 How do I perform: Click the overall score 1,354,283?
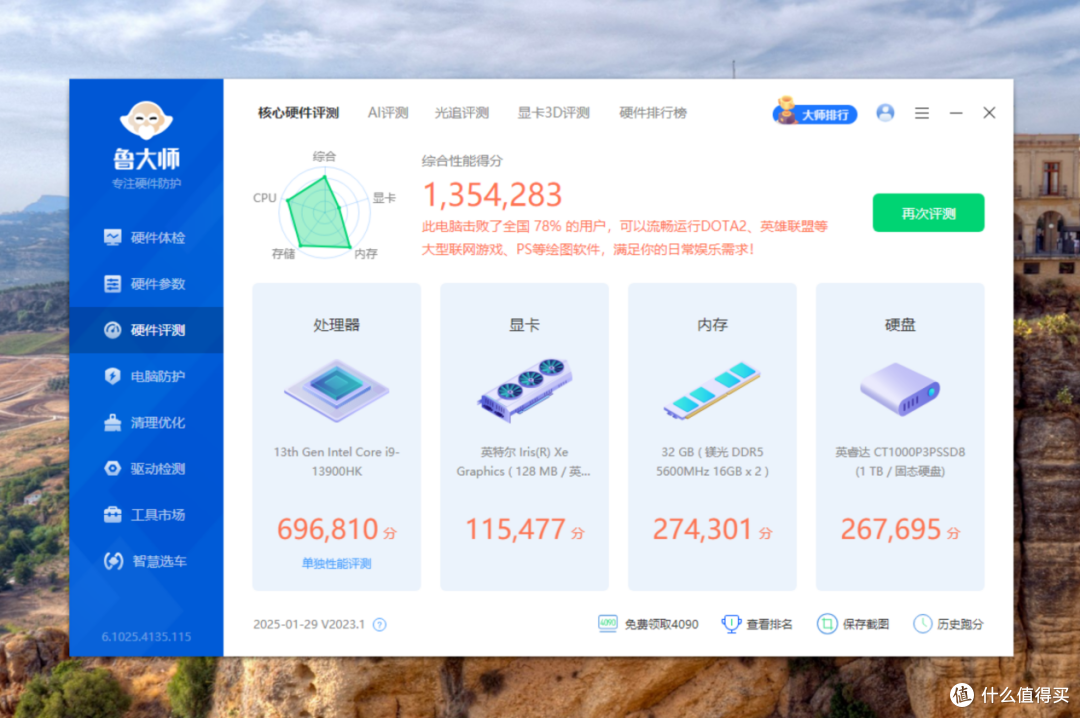pyautogui.click(x=492, y=195)
